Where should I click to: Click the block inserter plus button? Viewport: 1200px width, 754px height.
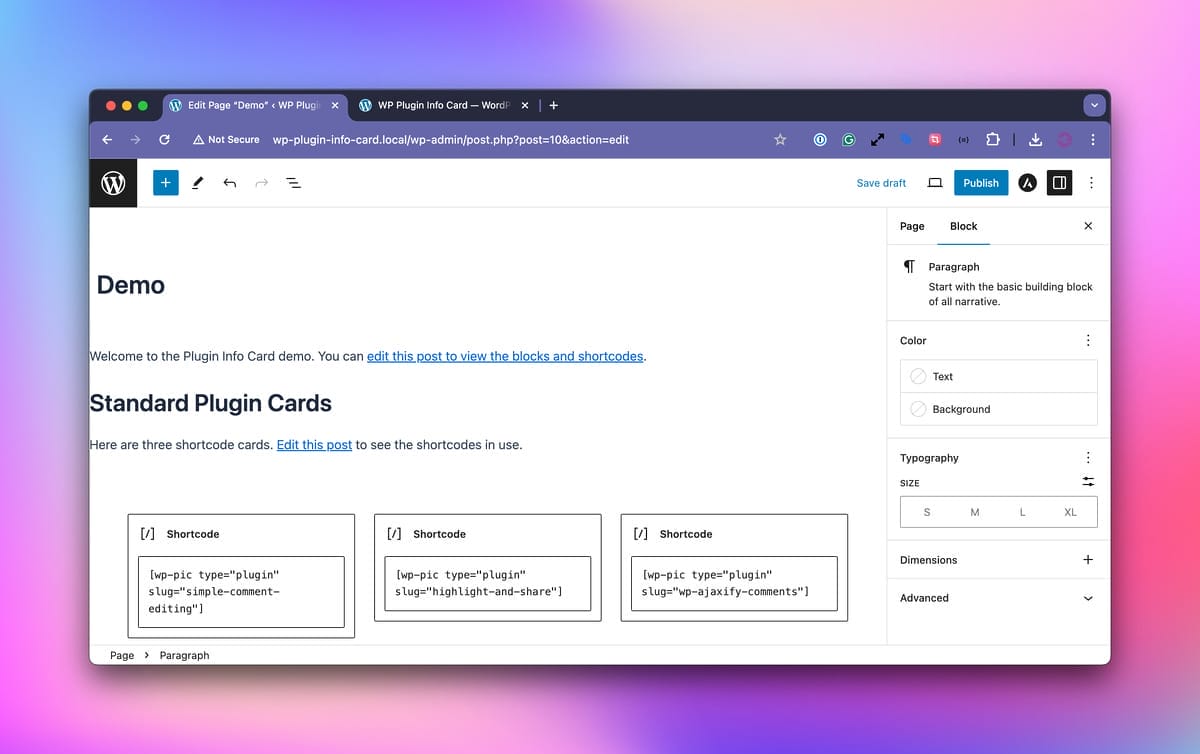pyautogui.click(x=166, y=183)
